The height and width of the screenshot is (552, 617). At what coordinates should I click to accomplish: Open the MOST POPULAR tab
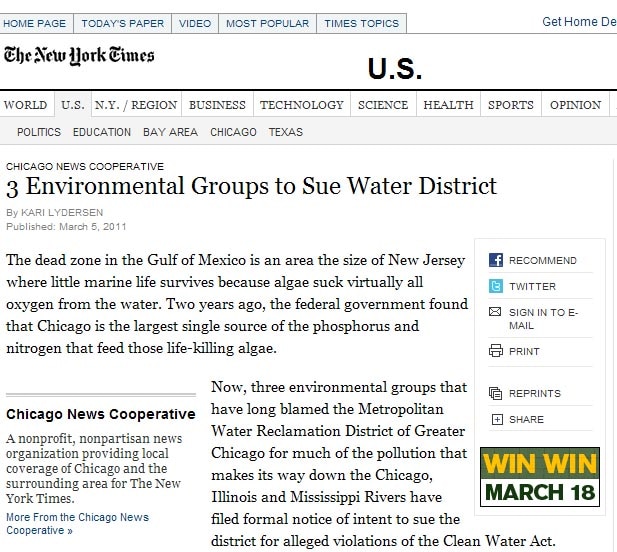(x=268, y=24)
